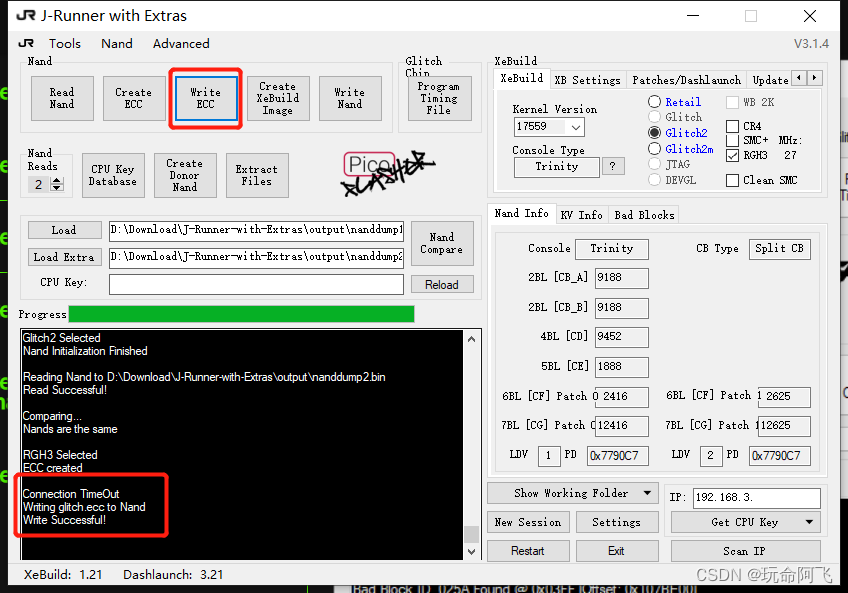Switch to the Nand Info tab
848x593 pixels.
(x=521, y=214)
